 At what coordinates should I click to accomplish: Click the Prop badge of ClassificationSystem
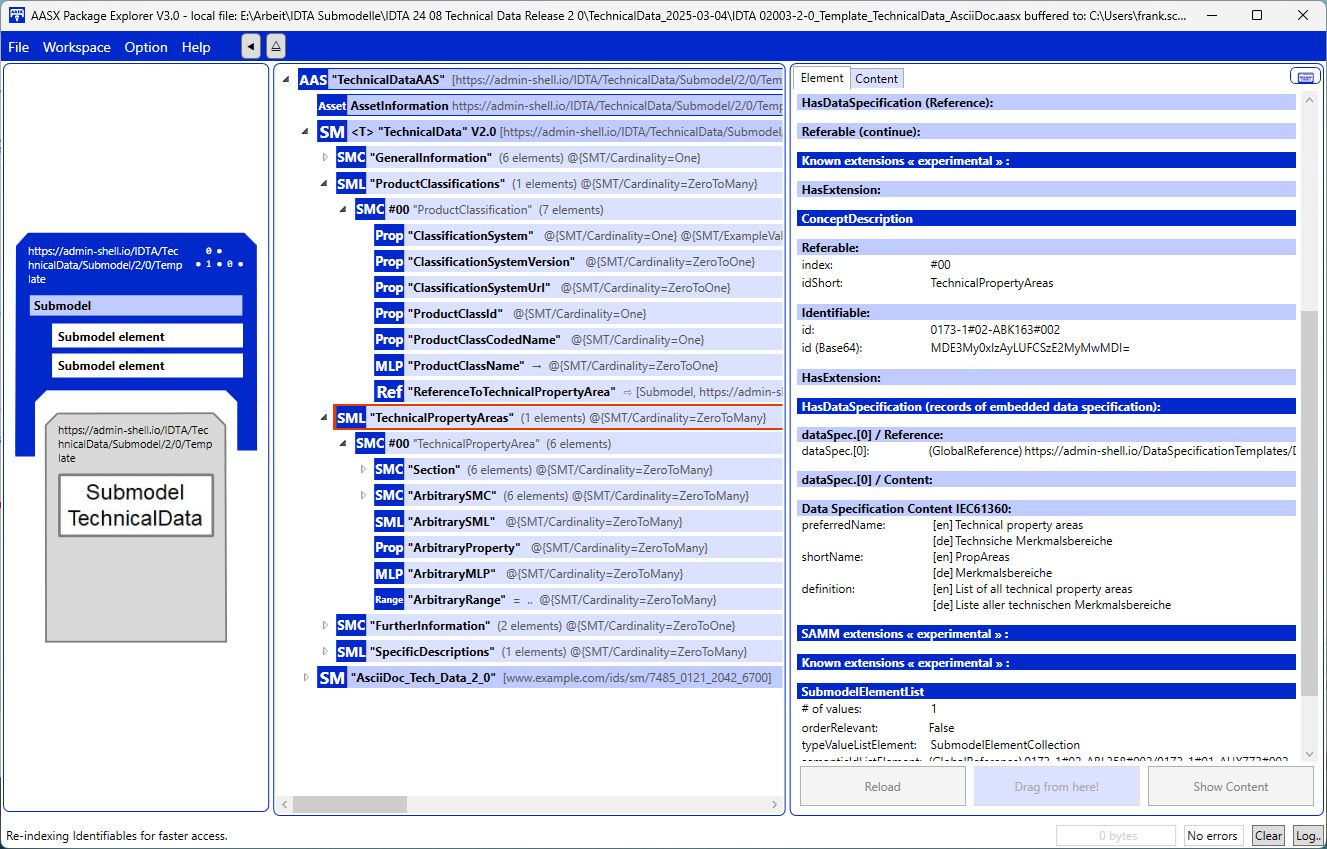[x=389, y=236]
